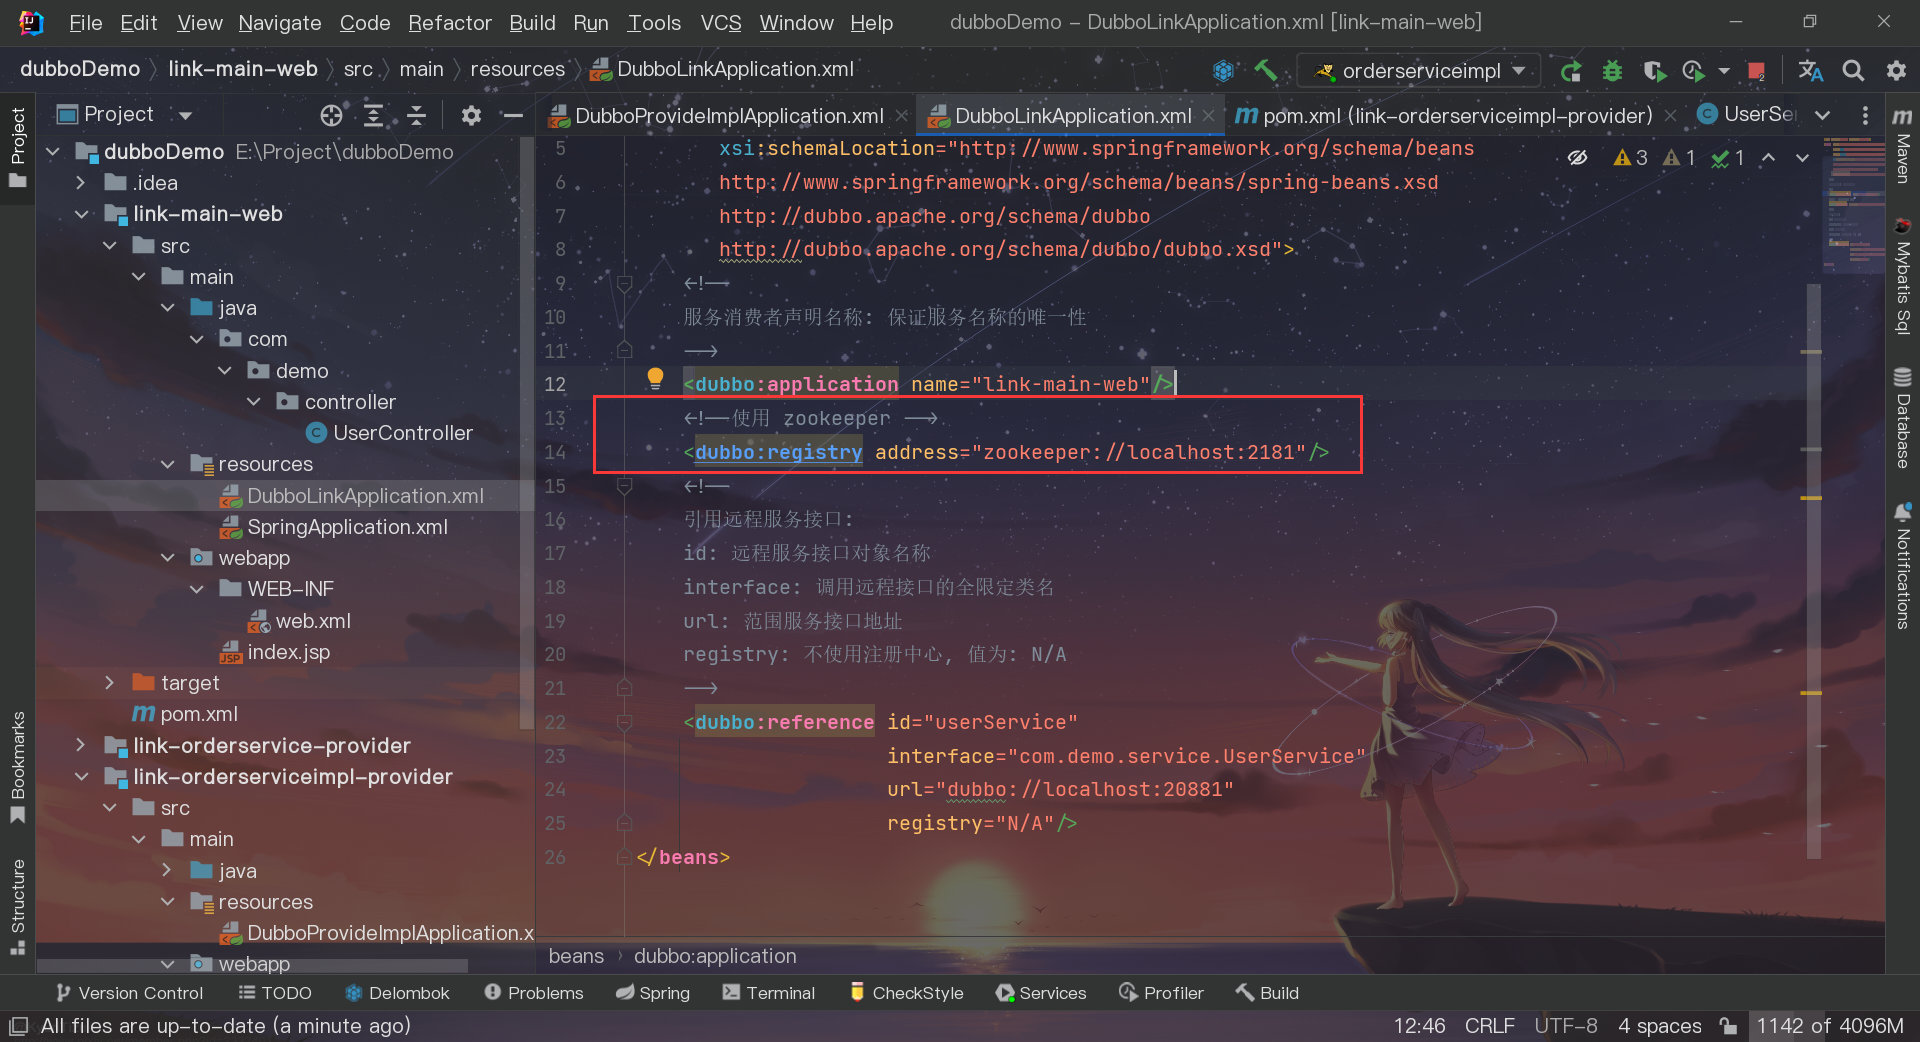Viewport: 1920px width, 1042px height.
Task: Expand link-orderservice-provider module
Action: 82,746
